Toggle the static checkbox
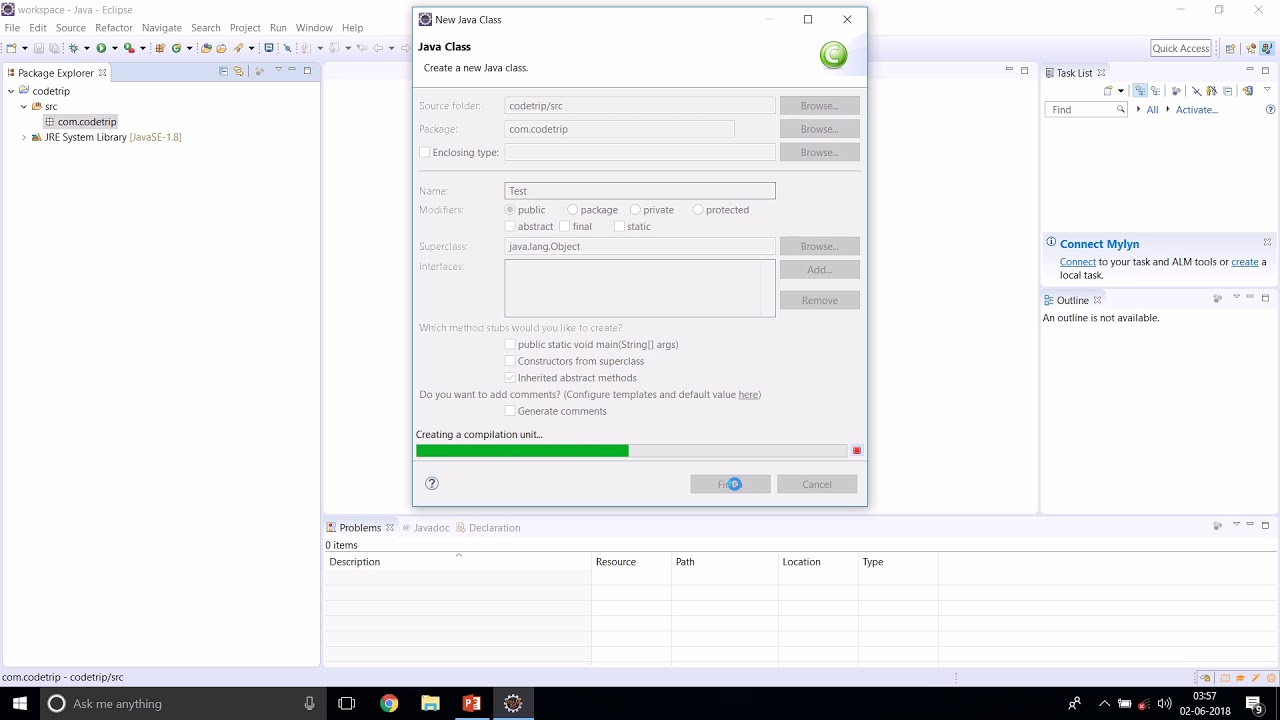This screenshot has width=1280, height=720. coord(619,227)
